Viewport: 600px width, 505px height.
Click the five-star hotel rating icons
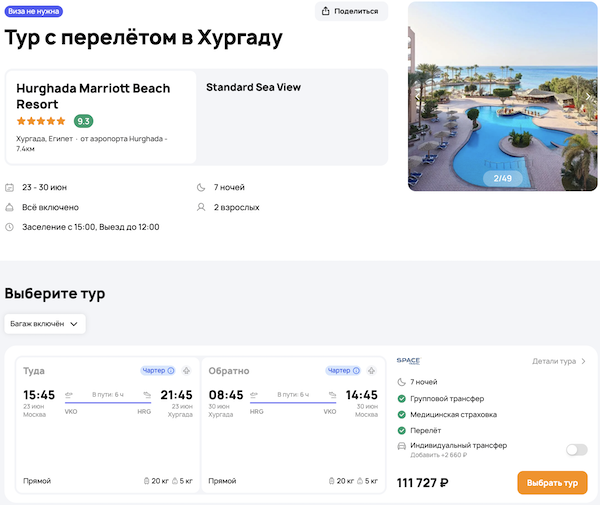[42, 121]
